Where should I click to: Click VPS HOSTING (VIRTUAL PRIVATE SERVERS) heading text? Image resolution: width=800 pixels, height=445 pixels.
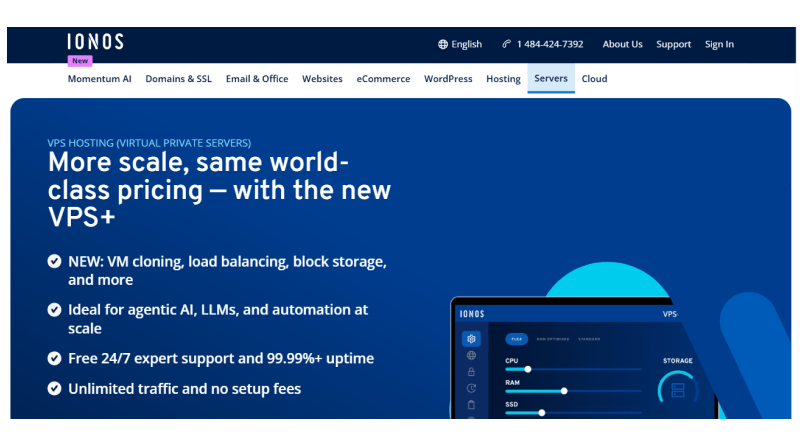tap(149, 143)
